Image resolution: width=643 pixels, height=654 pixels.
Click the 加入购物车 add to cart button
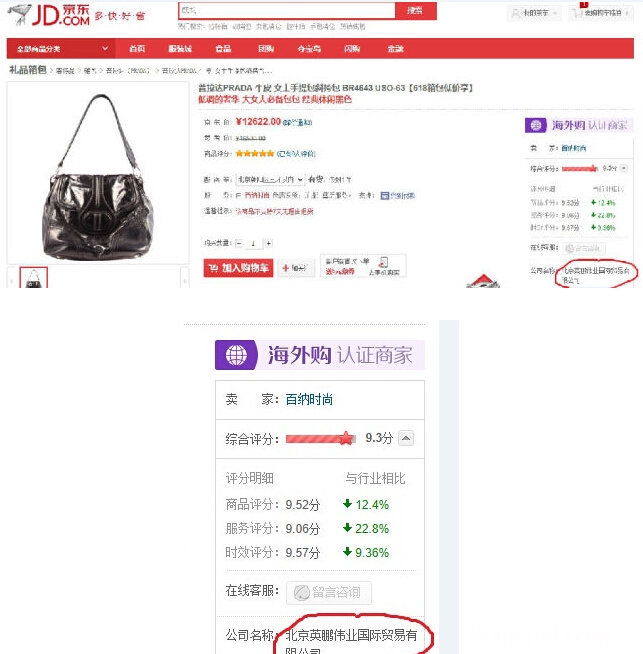(238, 268)
